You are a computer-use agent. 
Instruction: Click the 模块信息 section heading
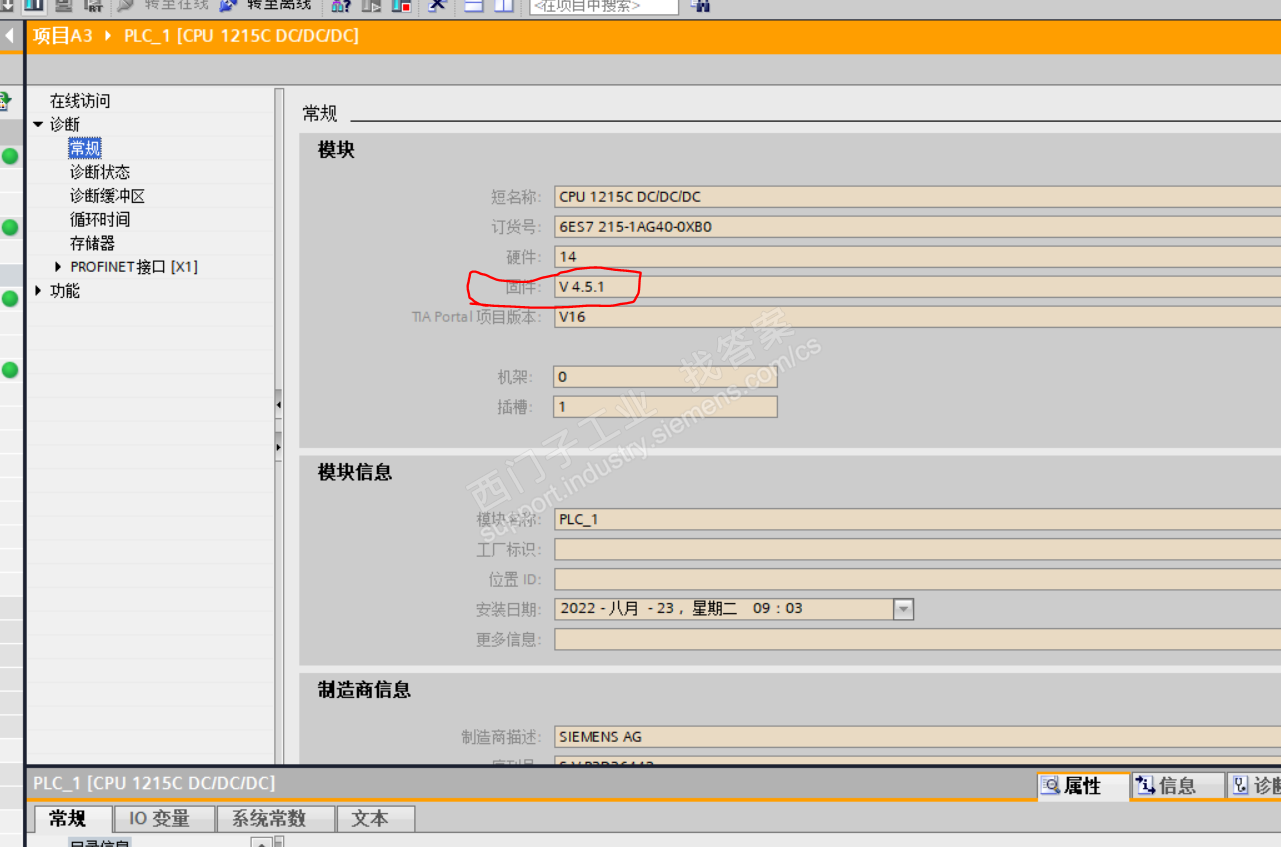click(x=355, y=472)
